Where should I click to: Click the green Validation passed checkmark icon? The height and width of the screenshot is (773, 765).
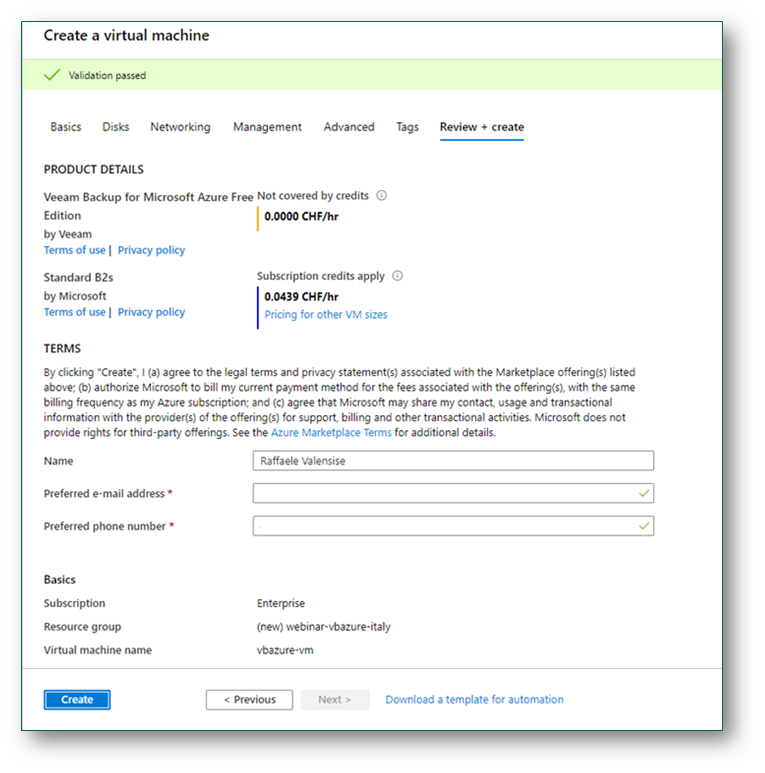(x=52, y=75)
